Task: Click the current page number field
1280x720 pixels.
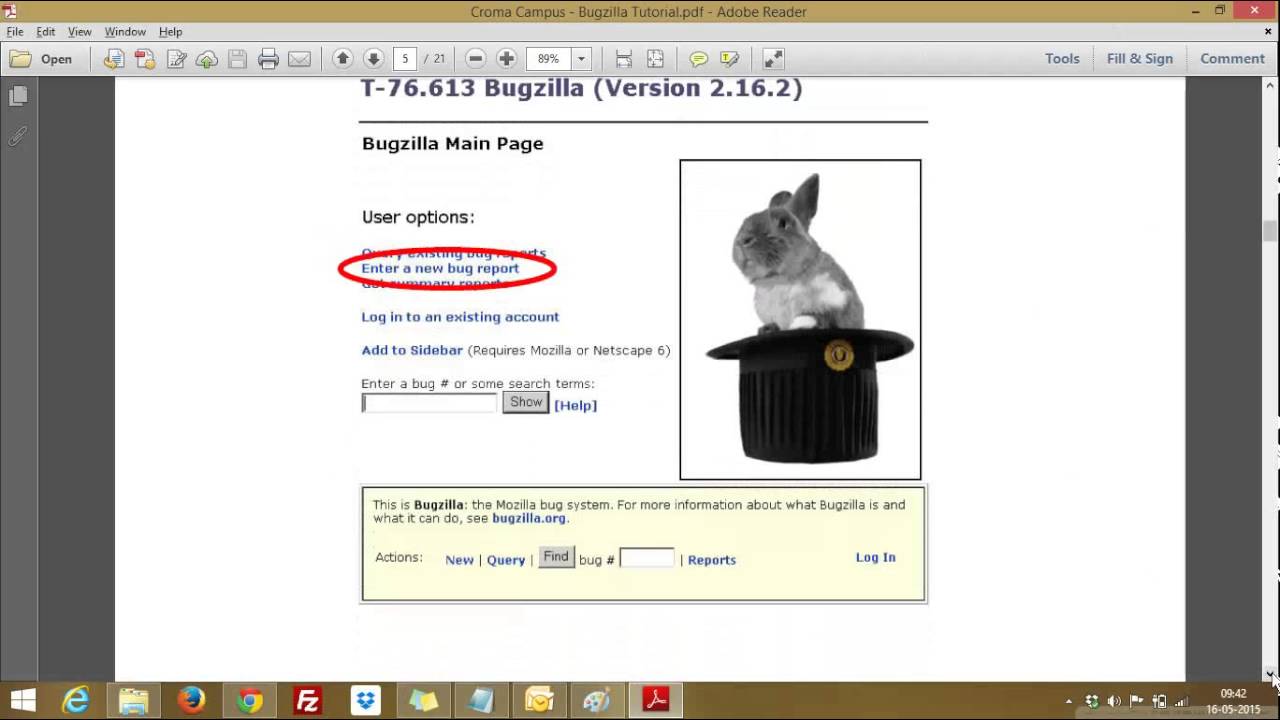Action: [405, 59]
